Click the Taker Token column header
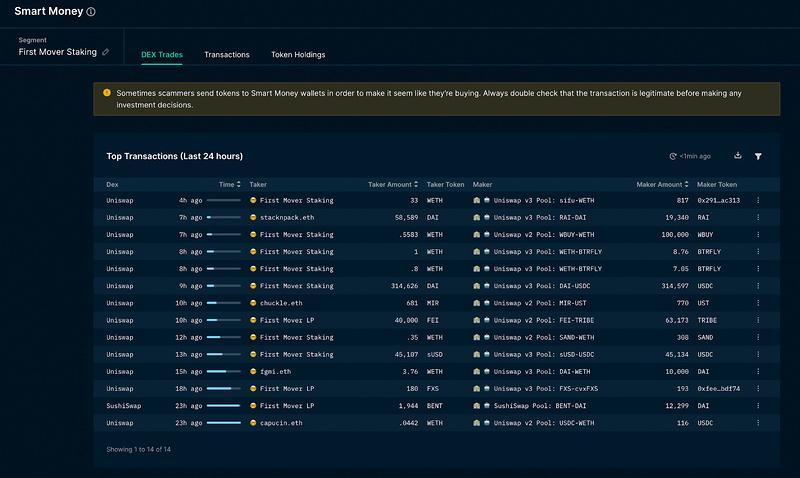 click(445, 185)
